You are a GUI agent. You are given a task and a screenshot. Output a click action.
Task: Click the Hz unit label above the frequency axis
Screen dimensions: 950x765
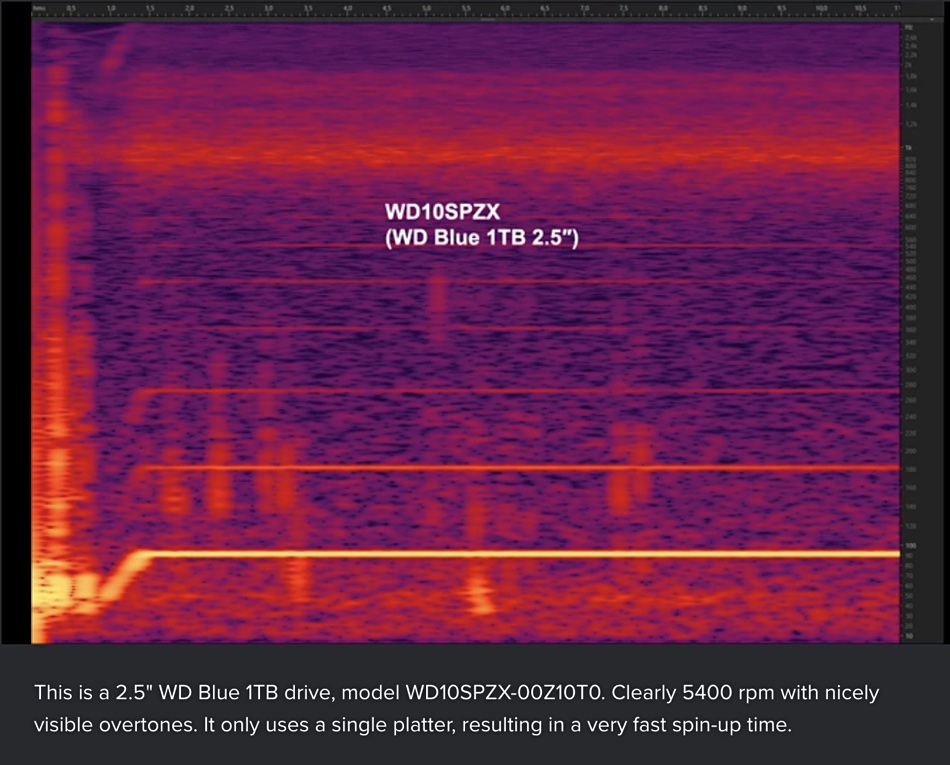(908, 27)
